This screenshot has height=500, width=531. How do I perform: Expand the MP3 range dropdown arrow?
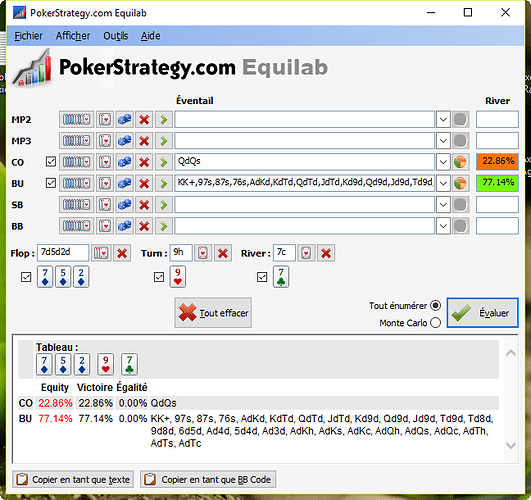coord(443,141)
